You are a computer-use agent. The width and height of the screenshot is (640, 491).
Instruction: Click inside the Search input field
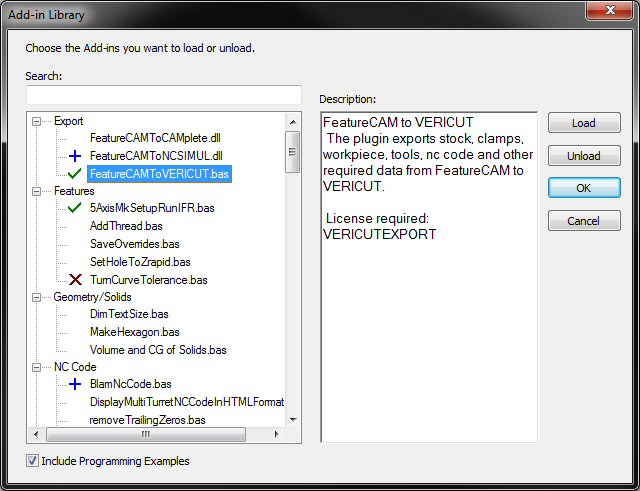click(x=164, y=95)
